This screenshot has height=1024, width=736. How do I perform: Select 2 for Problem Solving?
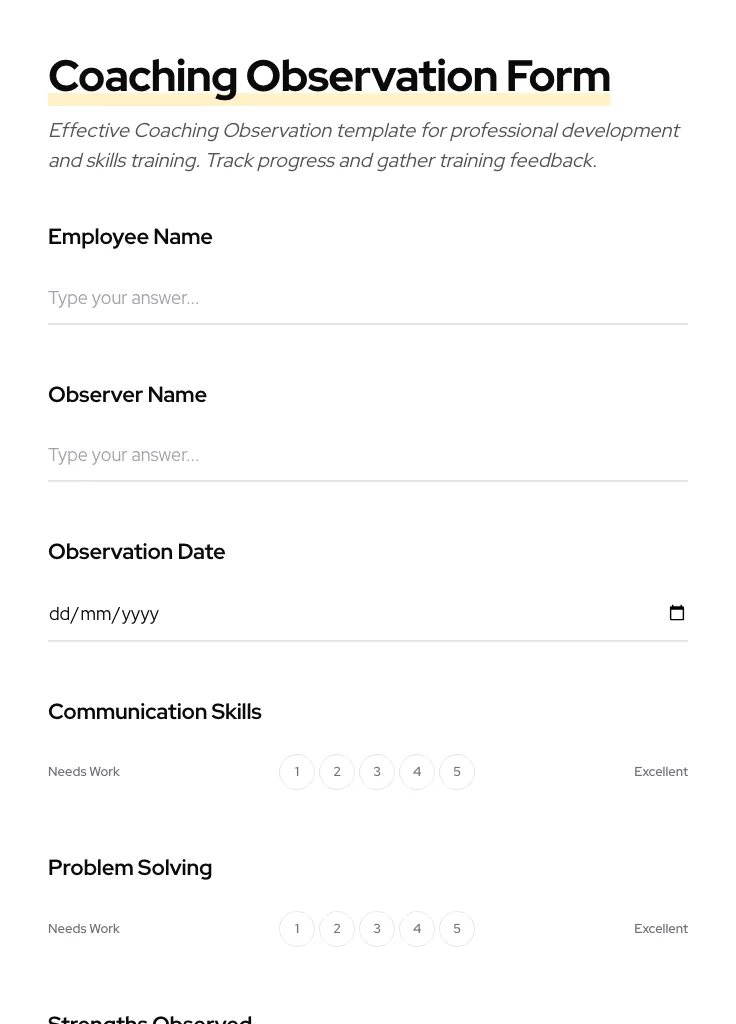pos(337,929)
